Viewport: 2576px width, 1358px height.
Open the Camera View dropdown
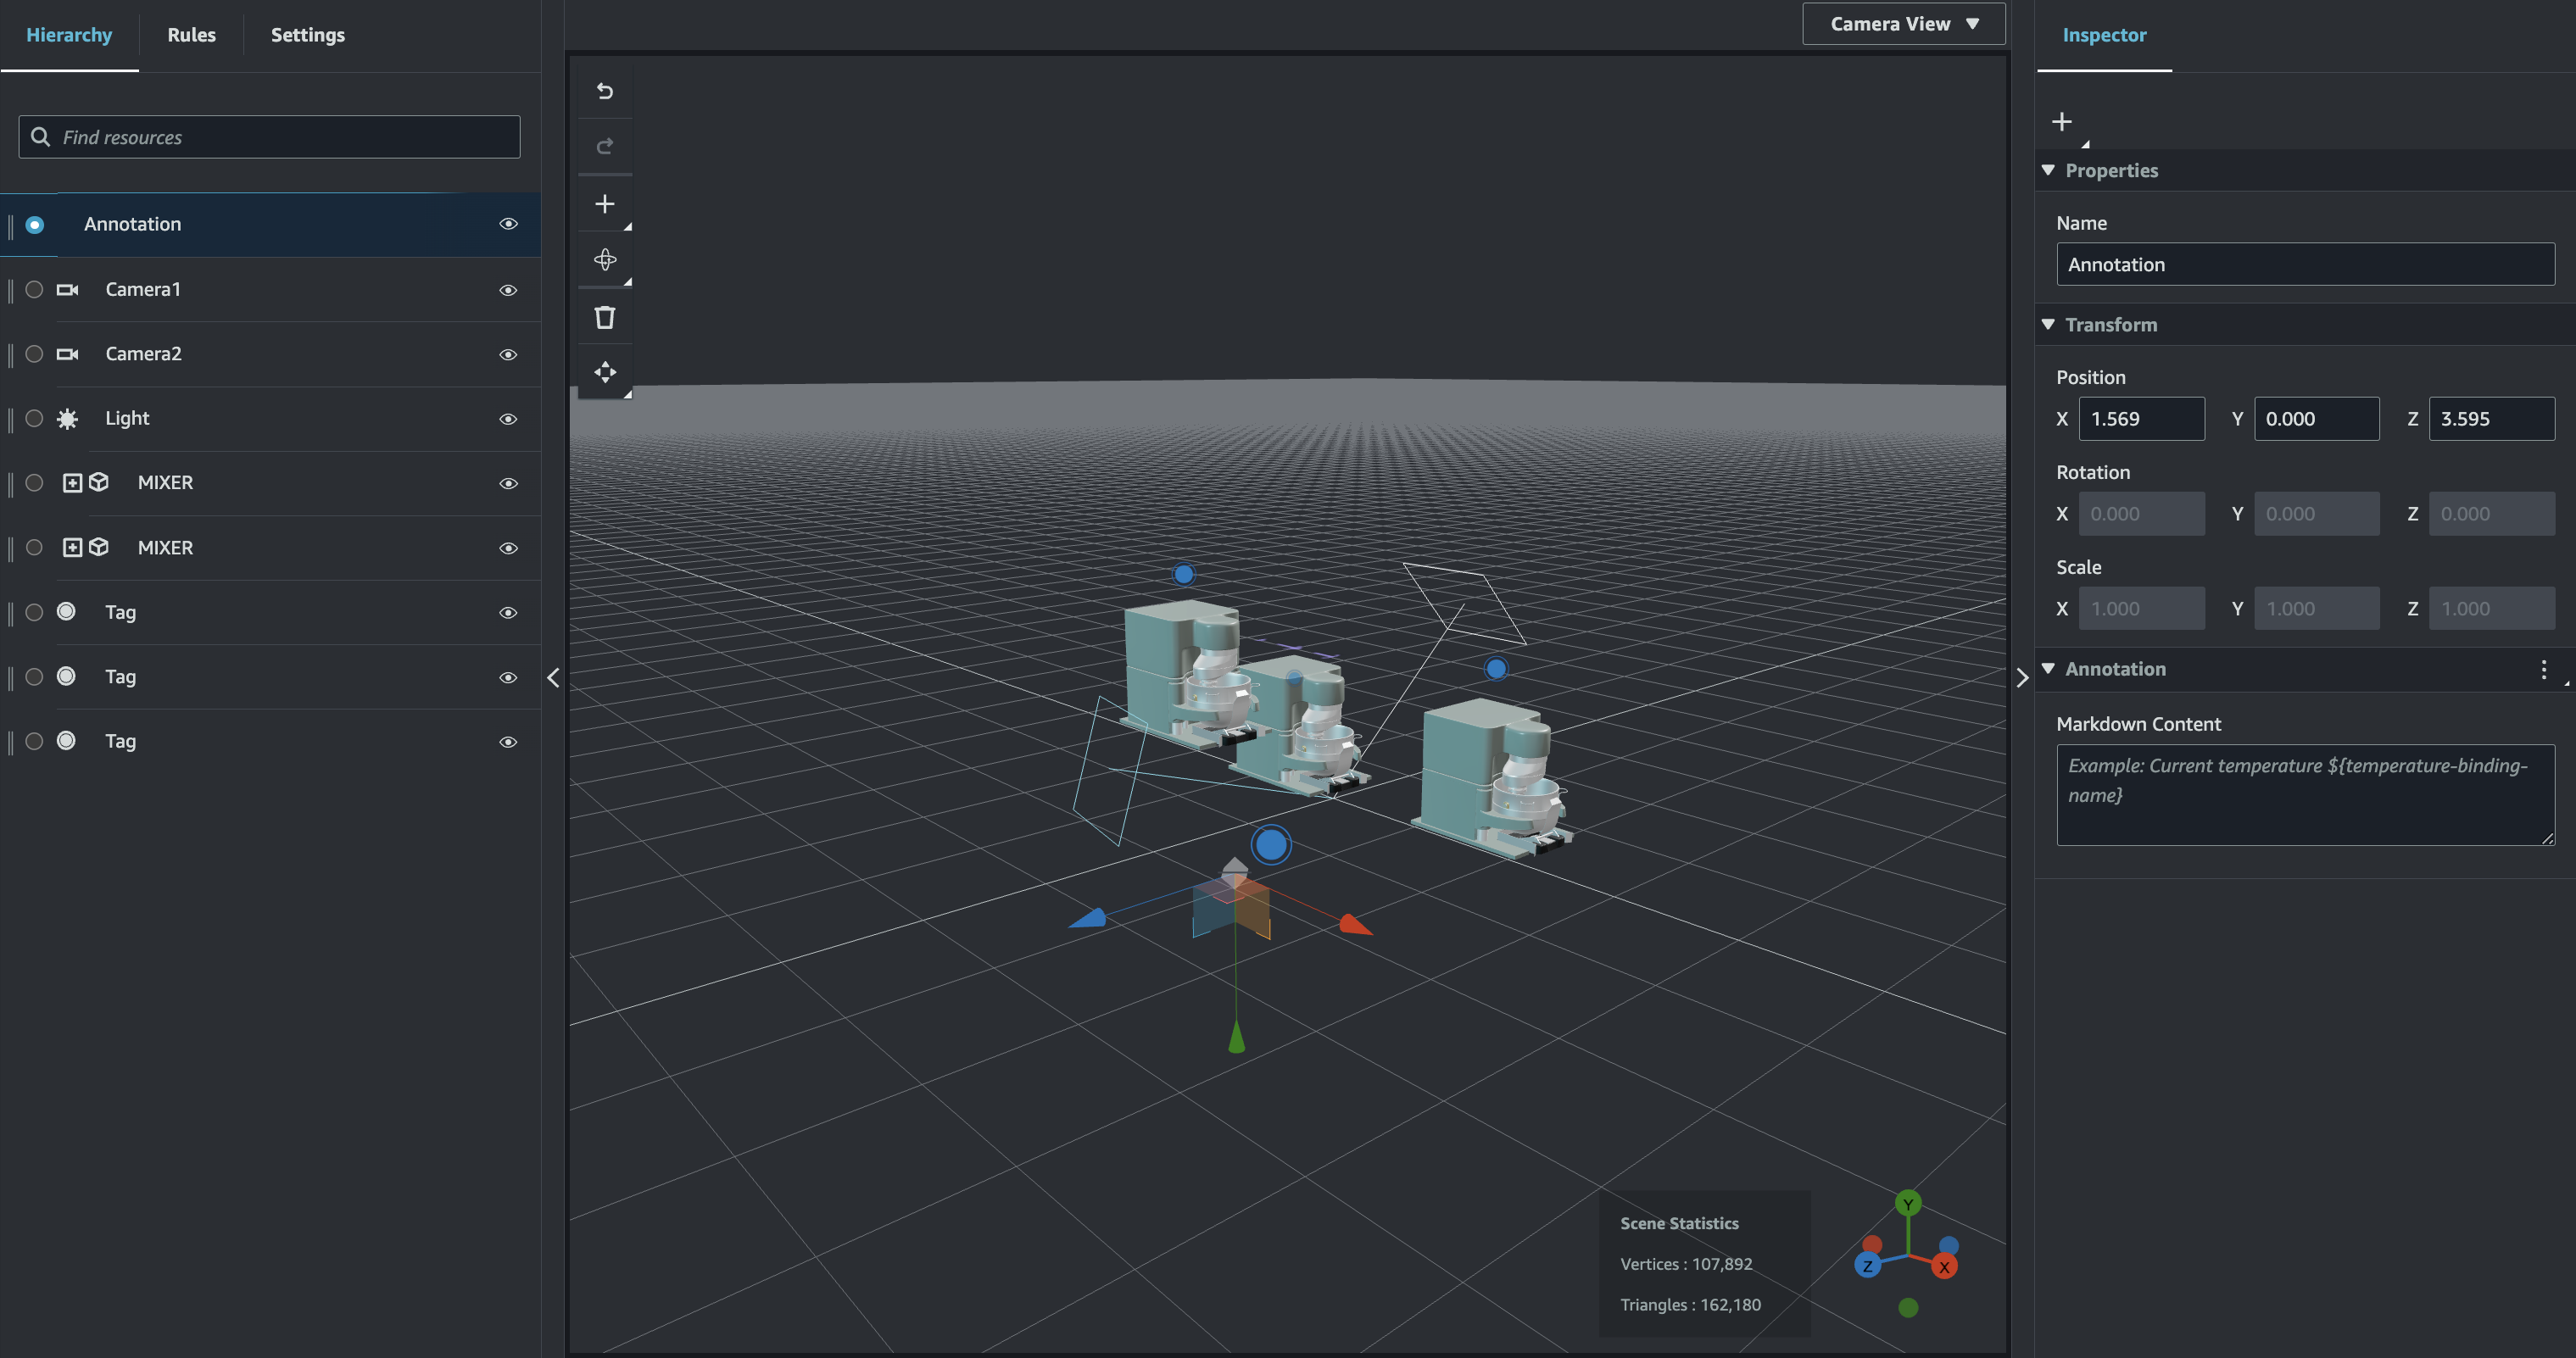(1904, 22)
